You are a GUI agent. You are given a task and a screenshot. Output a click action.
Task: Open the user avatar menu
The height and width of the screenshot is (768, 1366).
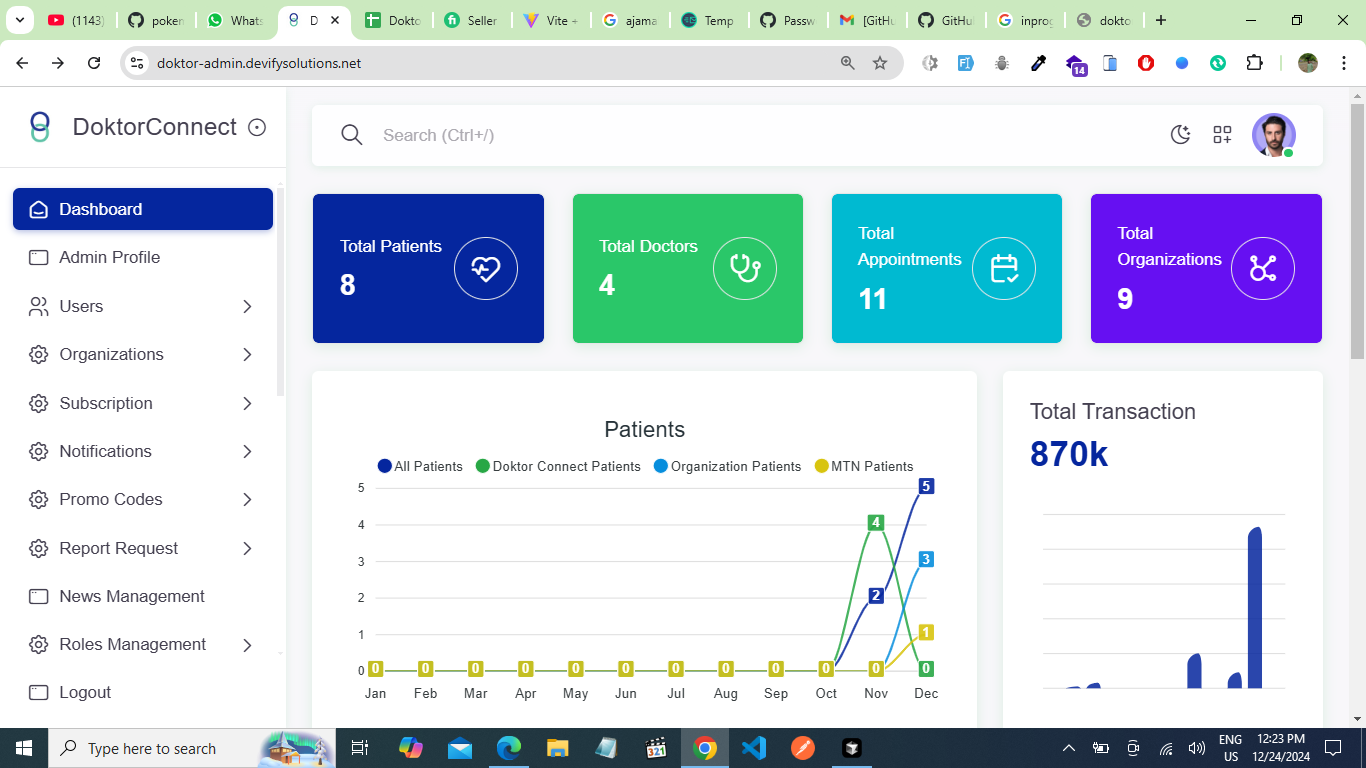coord(1274,135)
